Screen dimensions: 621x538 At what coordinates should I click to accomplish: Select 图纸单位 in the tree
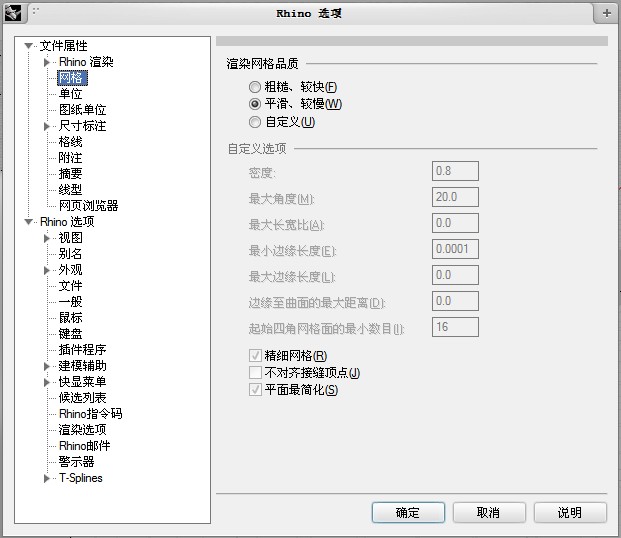coord(82,110)
